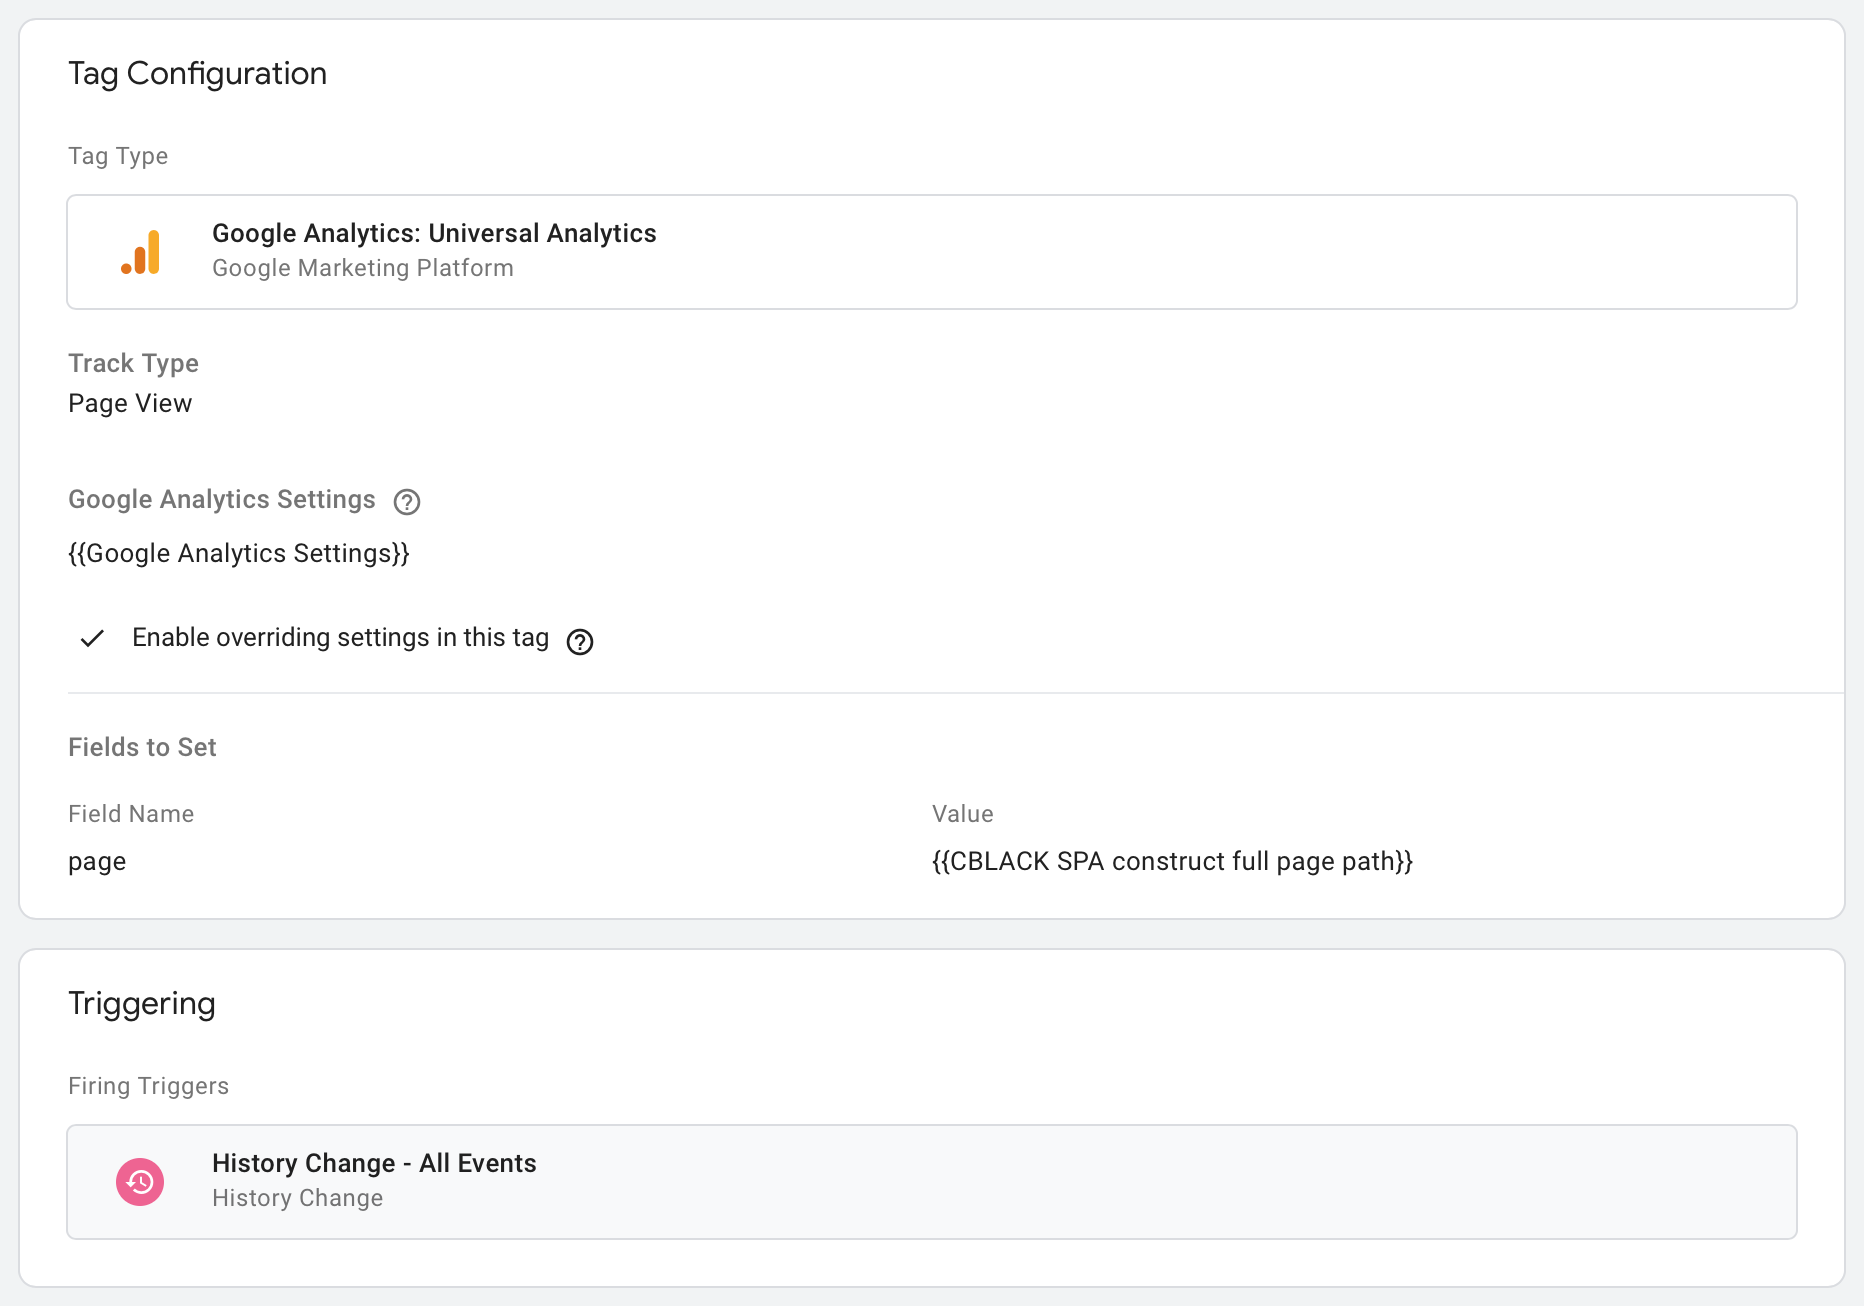This screenshot has width=1864, height=1306.
Task: Toggle the override settings checkmark
Action: [92, 638]
